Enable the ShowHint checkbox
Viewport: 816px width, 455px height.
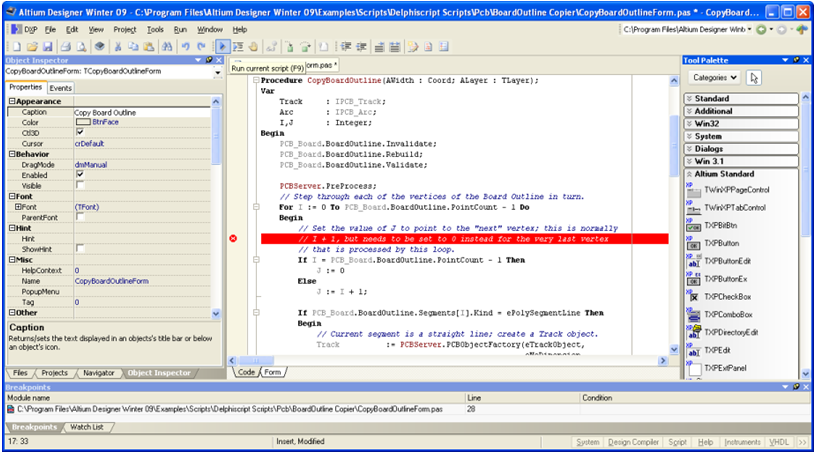tap(80, 249)
